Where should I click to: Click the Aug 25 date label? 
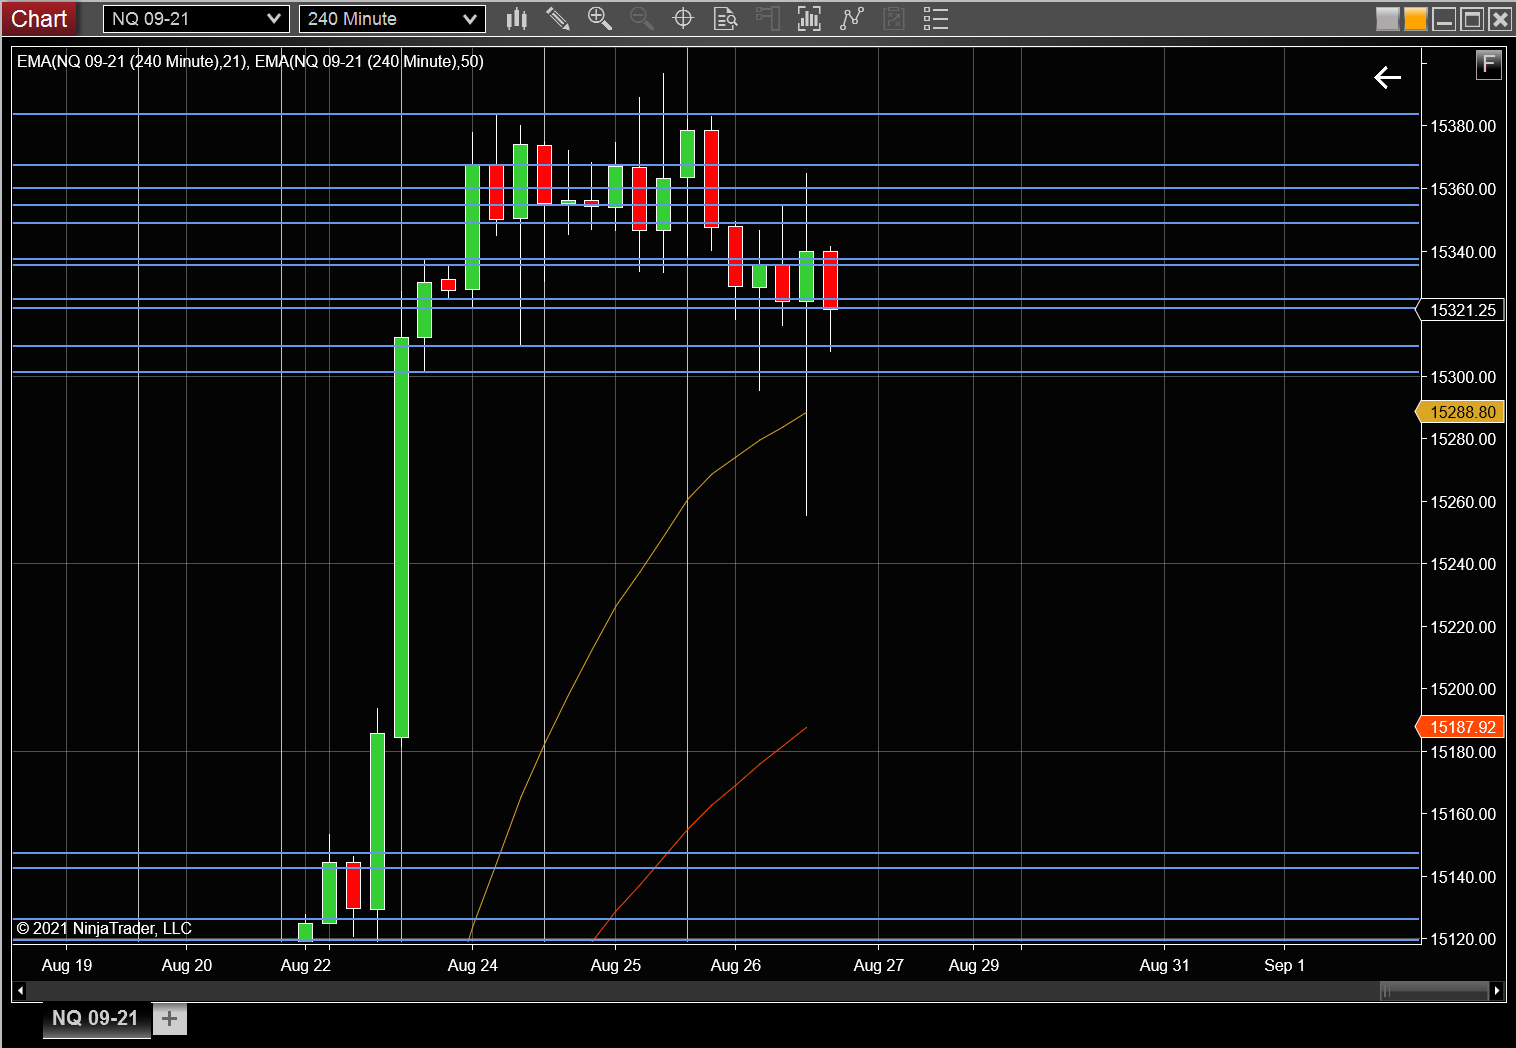(x=616, y=965)
